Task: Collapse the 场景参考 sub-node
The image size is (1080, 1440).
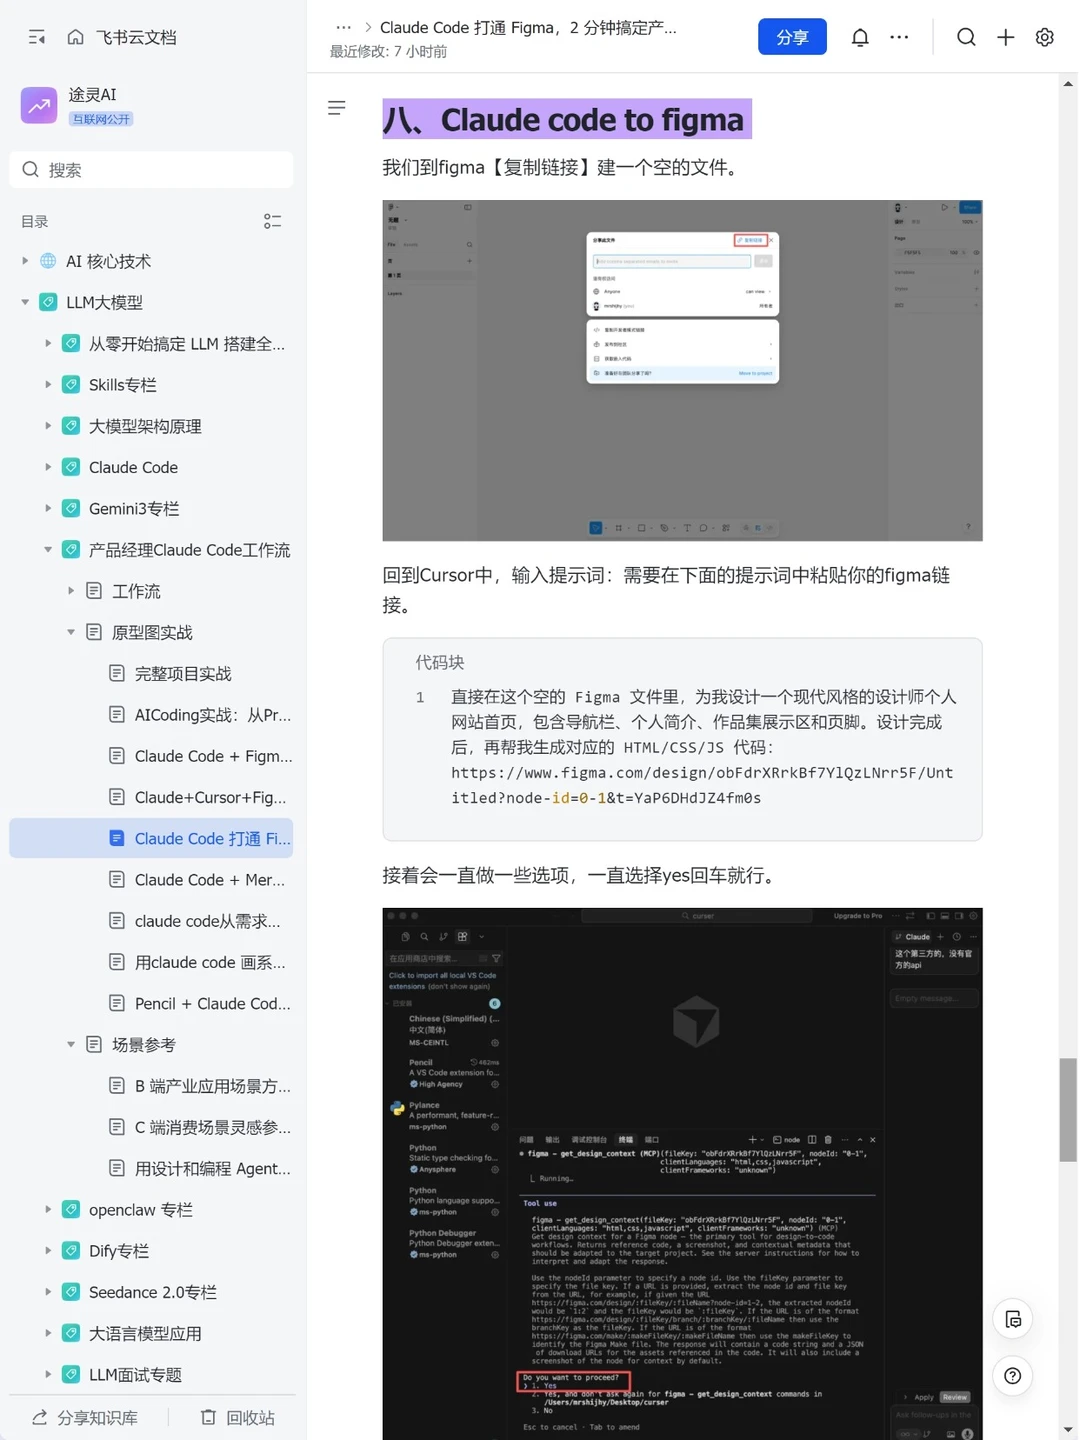Action: pyautogui.click(x=71, y=1044)
